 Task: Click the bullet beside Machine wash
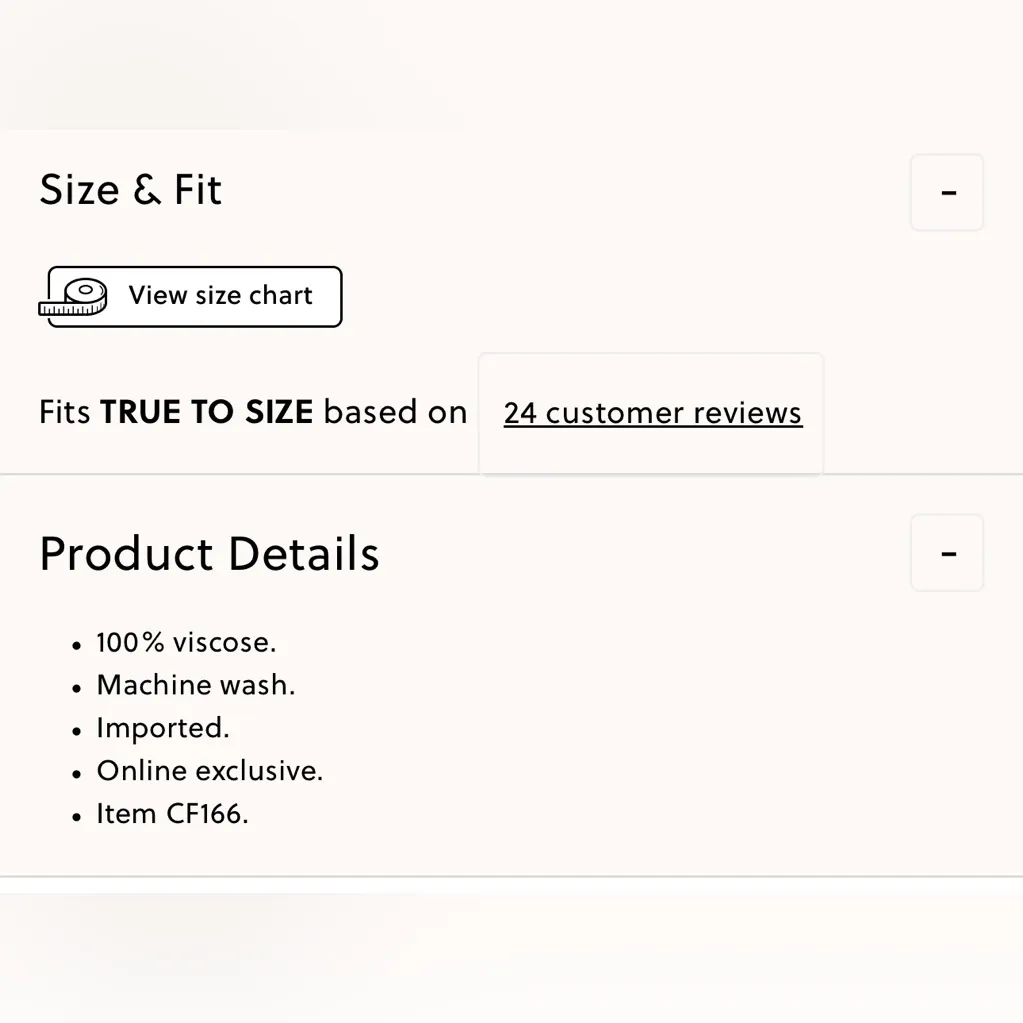76,688
